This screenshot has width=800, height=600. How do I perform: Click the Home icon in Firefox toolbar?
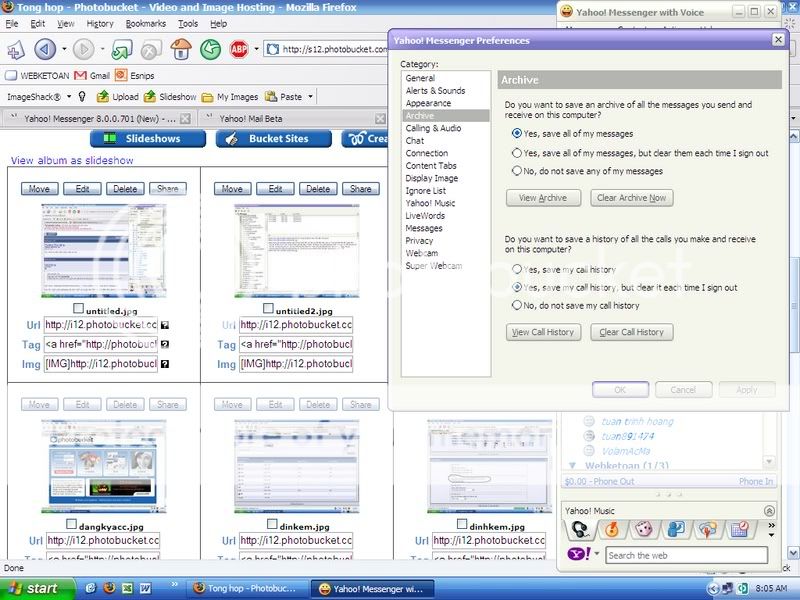(182, 49)
